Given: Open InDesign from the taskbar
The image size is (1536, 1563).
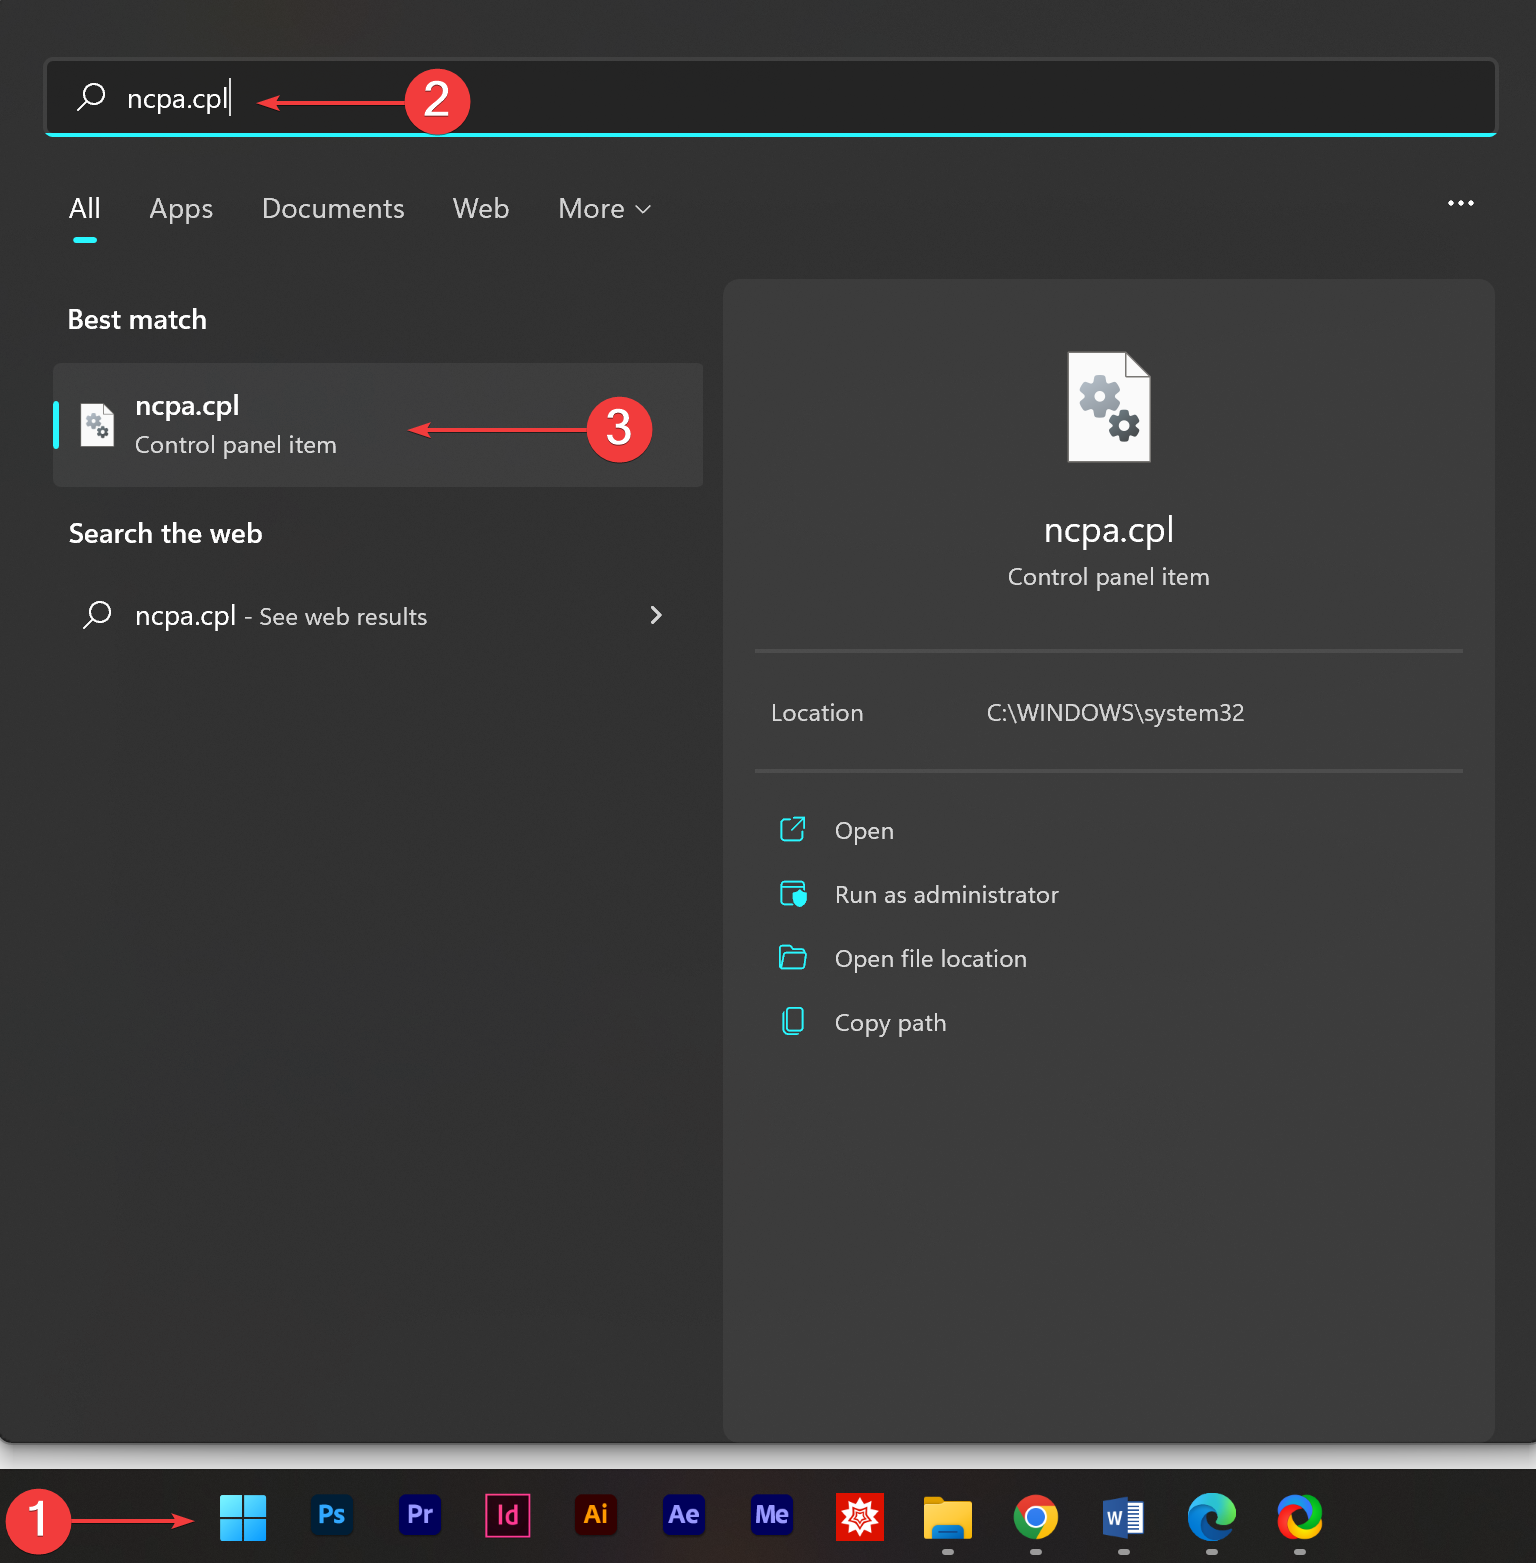Looking at the screenshot, I should click(x=507, y=1516).
